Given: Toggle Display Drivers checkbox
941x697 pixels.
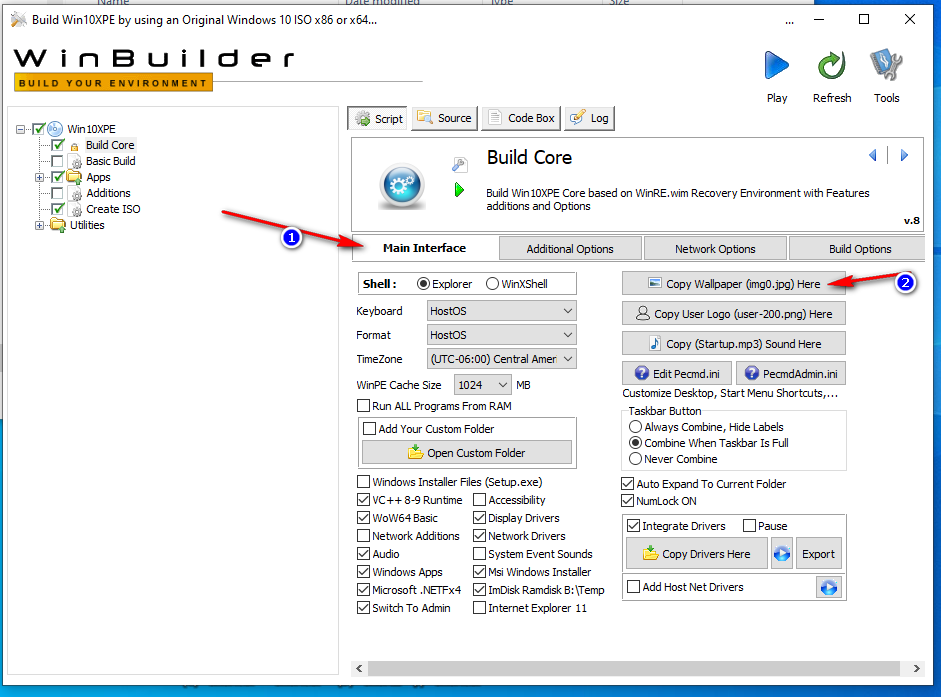Looking at the screenshot, I should pyautogui.click(x=479, y=517).
